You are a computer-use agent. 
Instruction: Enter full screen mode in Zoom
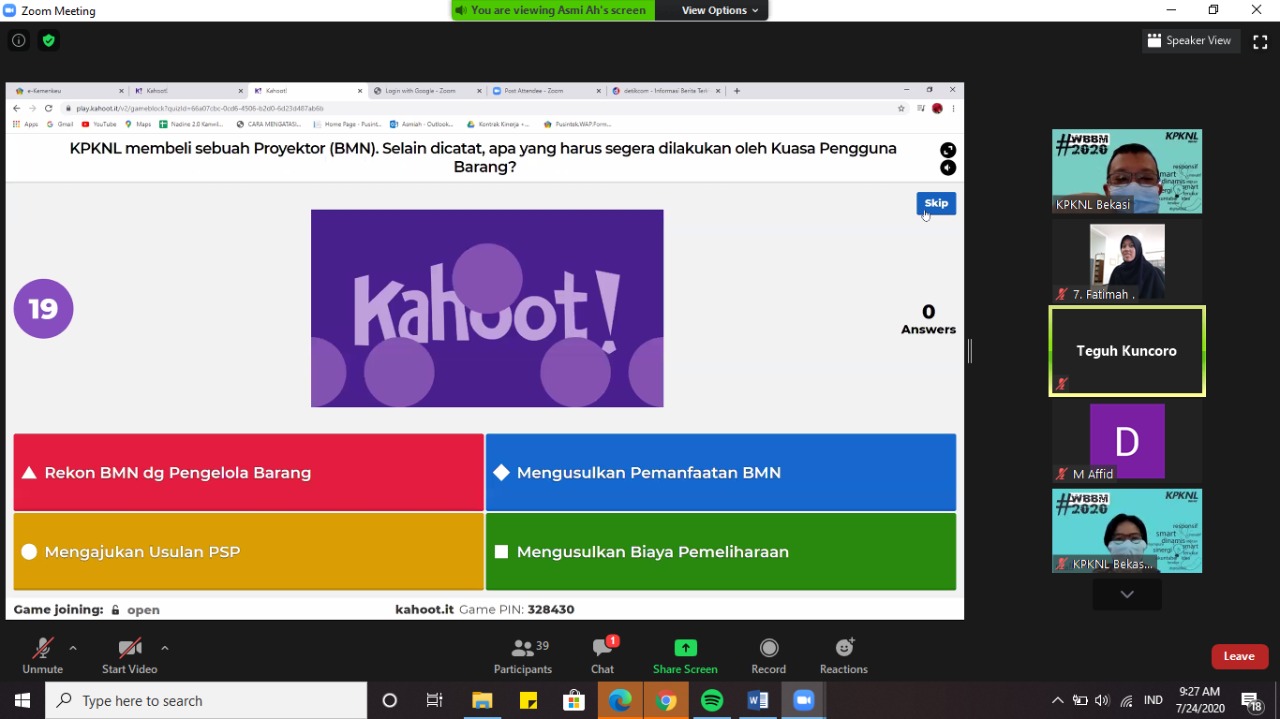pyautogui.click(x=1260, y=41)
